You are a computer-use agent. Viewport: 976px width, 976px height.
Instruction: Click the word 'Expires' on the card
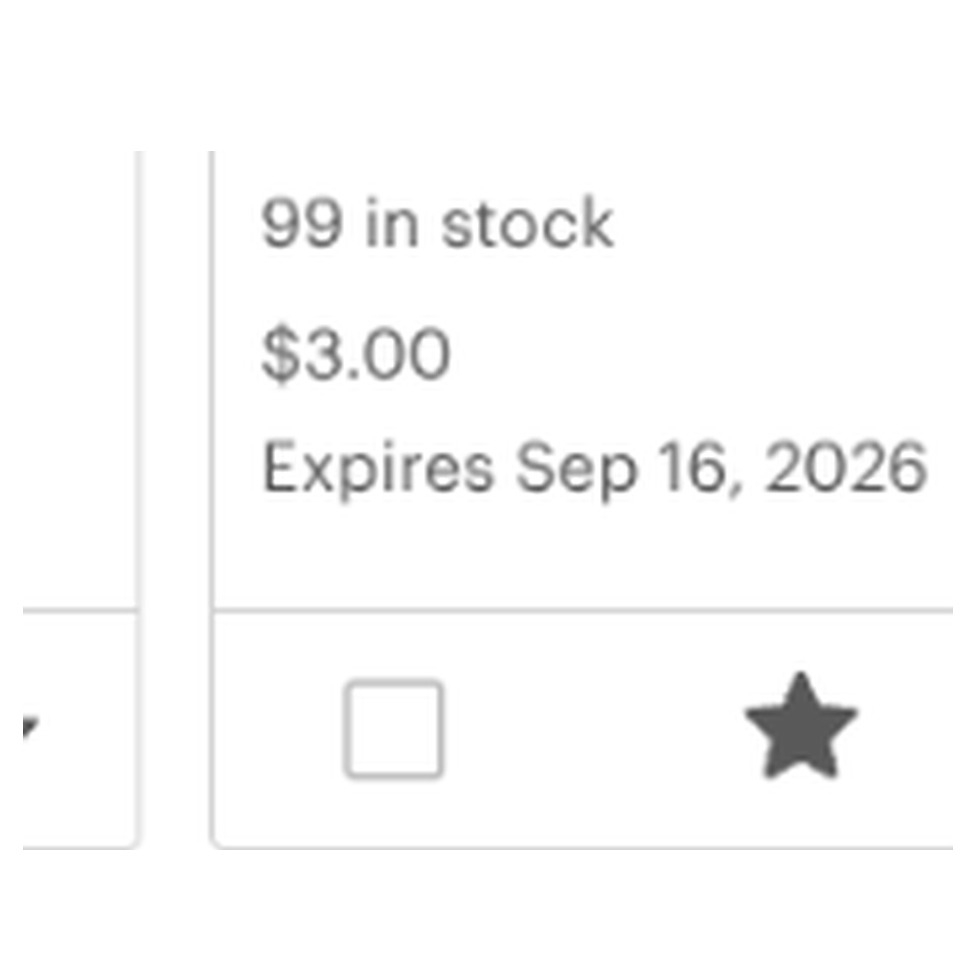point(378,468)
